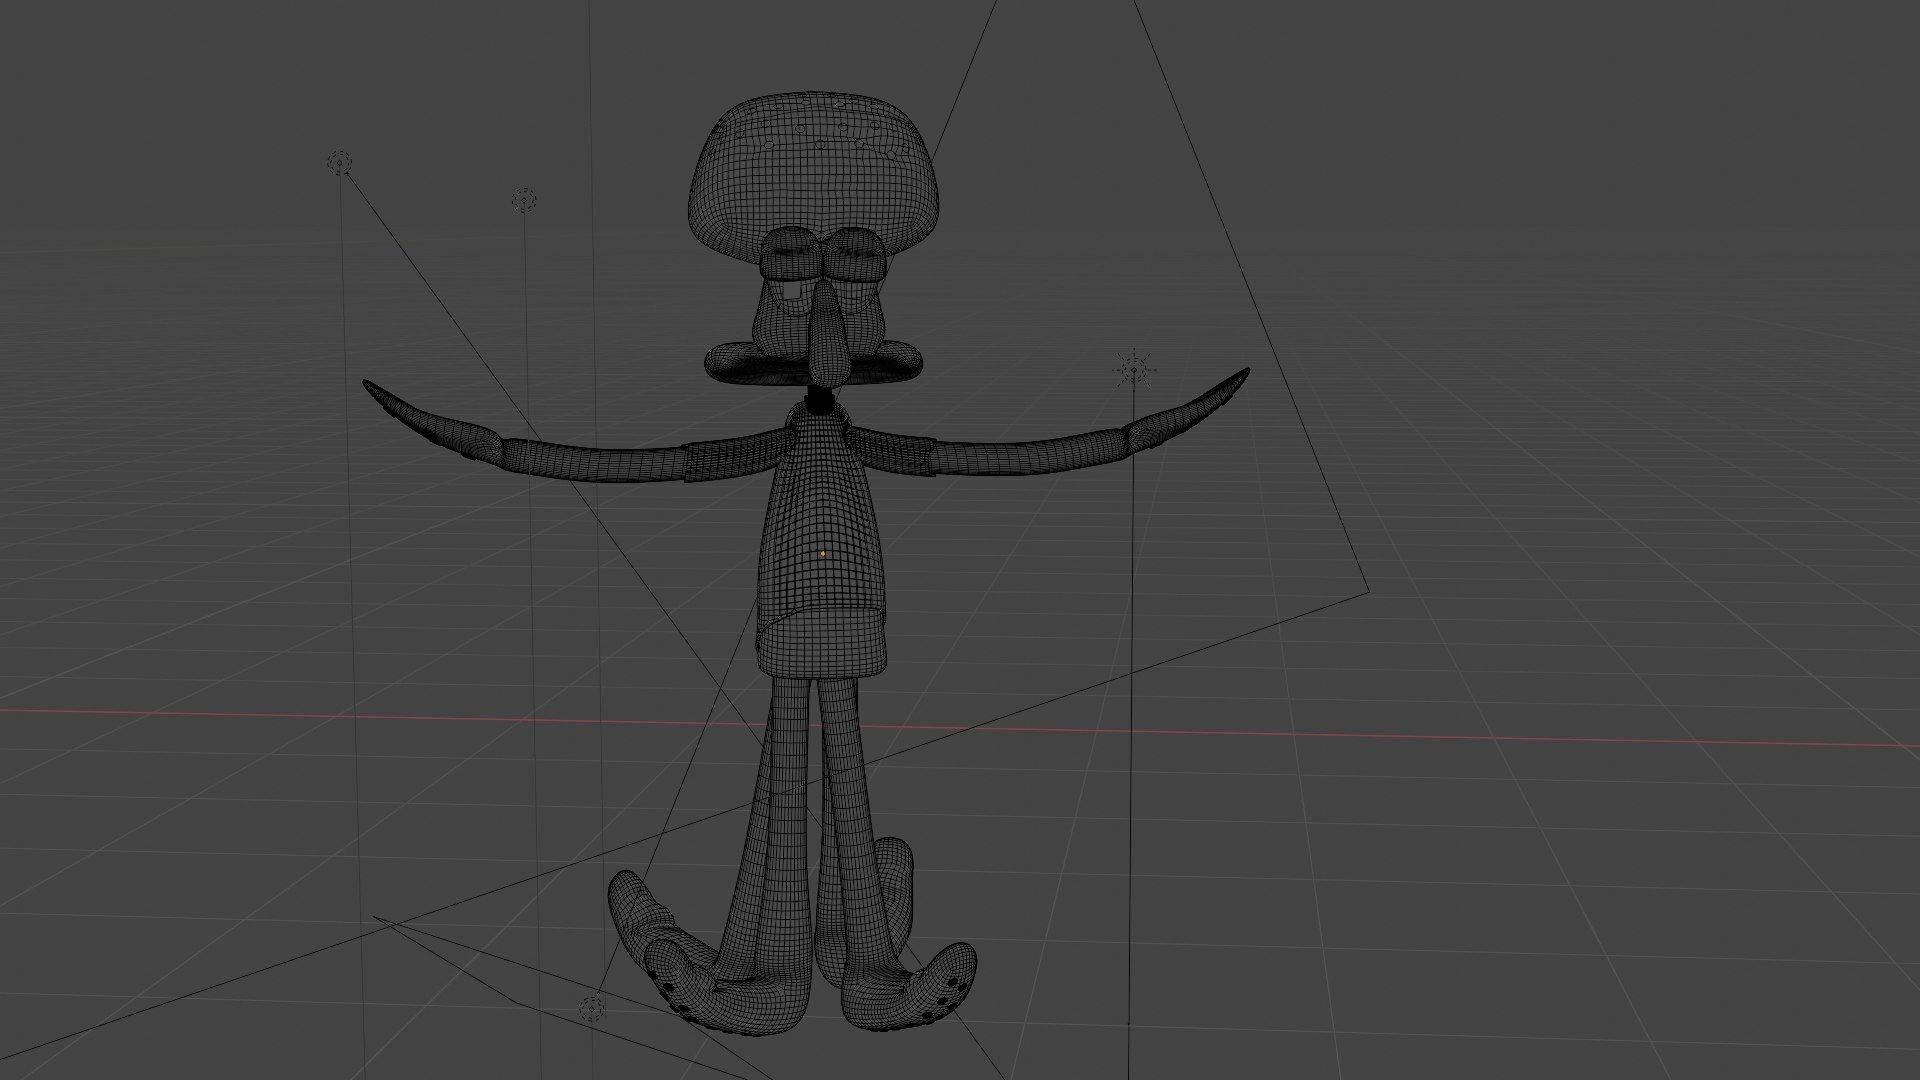Select the leftmost point lamp in the viewport
This screenshot has height=1080, width=1920.
(x=340, y=163)
